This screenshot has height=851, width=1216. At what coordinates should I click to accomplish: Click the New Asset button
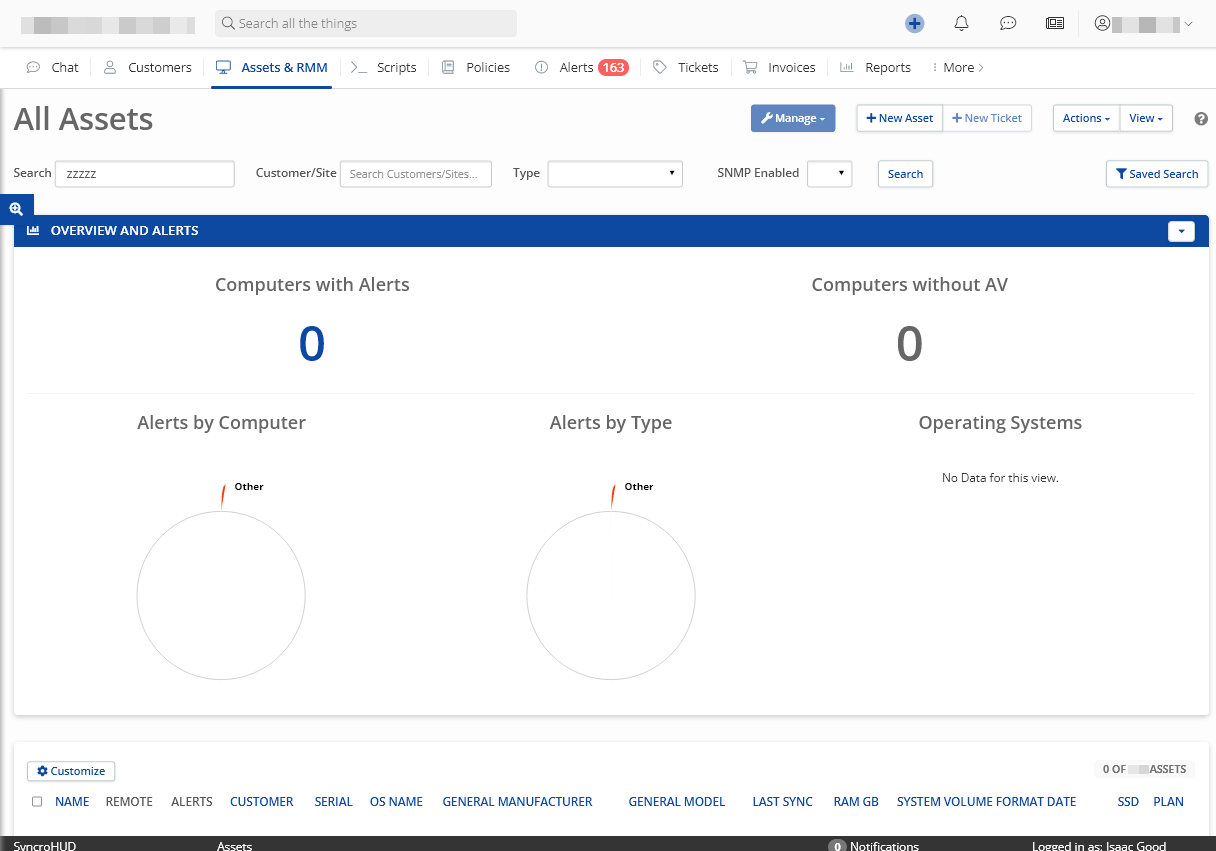pyautogui.click(x=899, y=118)
